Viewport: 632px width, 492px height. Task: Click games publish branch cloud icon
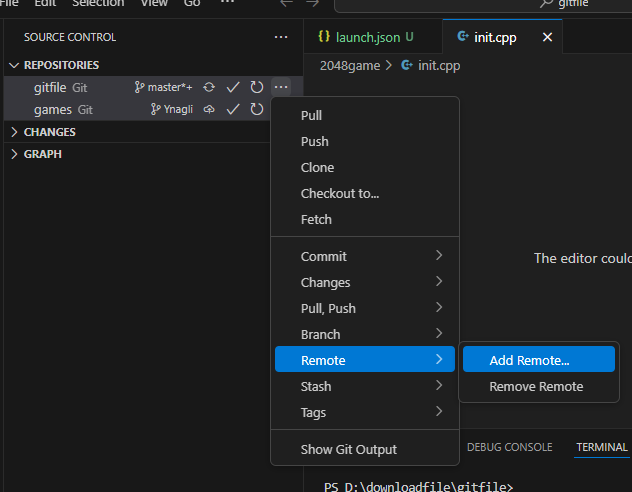click(x=209, y=109)
